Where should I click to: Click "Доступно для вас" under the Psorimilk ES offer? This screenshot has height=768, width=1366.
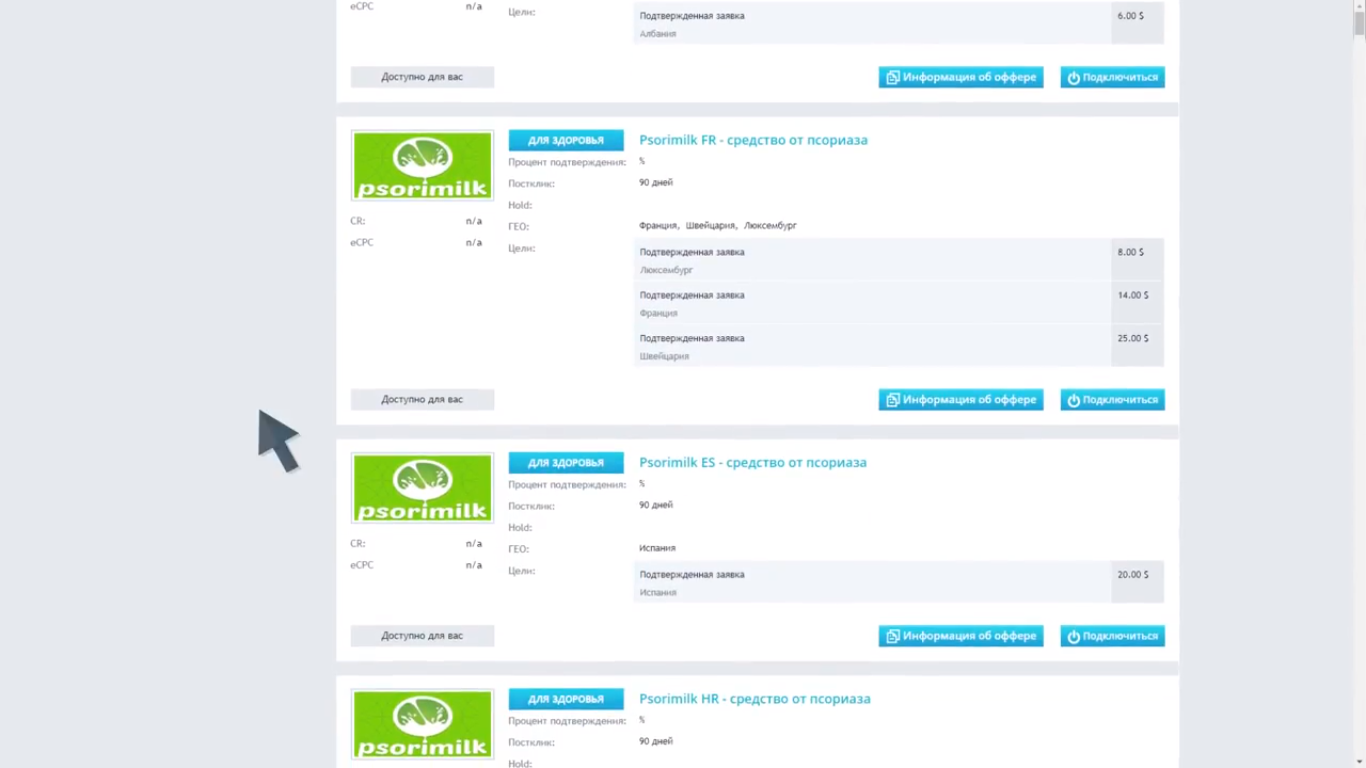pyautogui.click(x=421, y=635)
